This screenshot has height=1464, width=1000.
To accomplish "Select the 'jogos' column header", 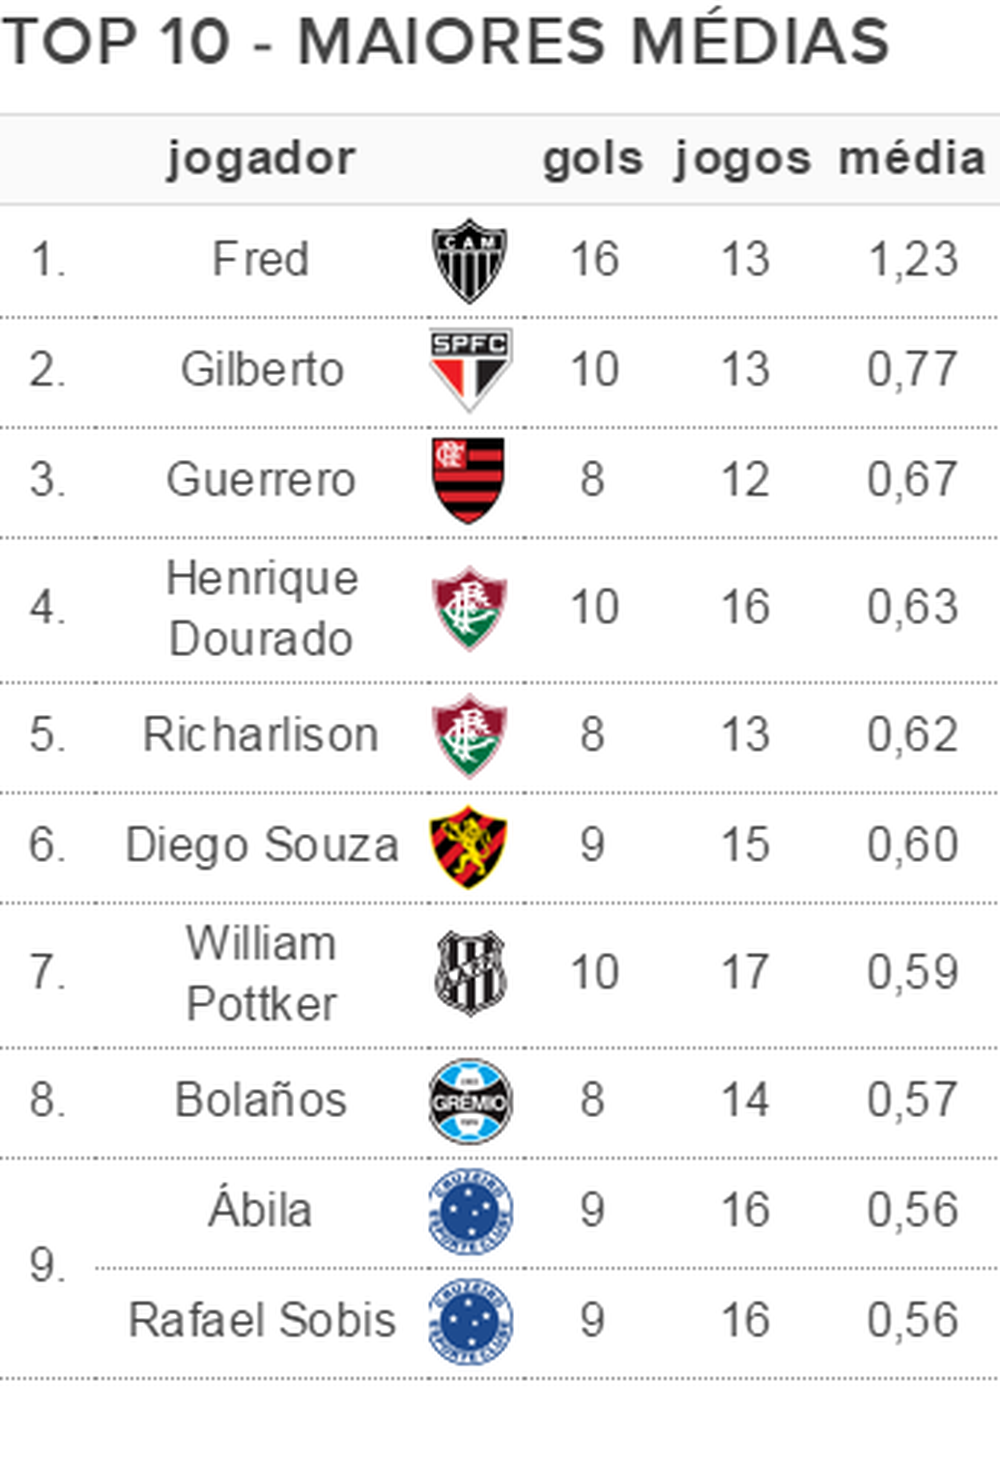I will click(x=743, y=160).
